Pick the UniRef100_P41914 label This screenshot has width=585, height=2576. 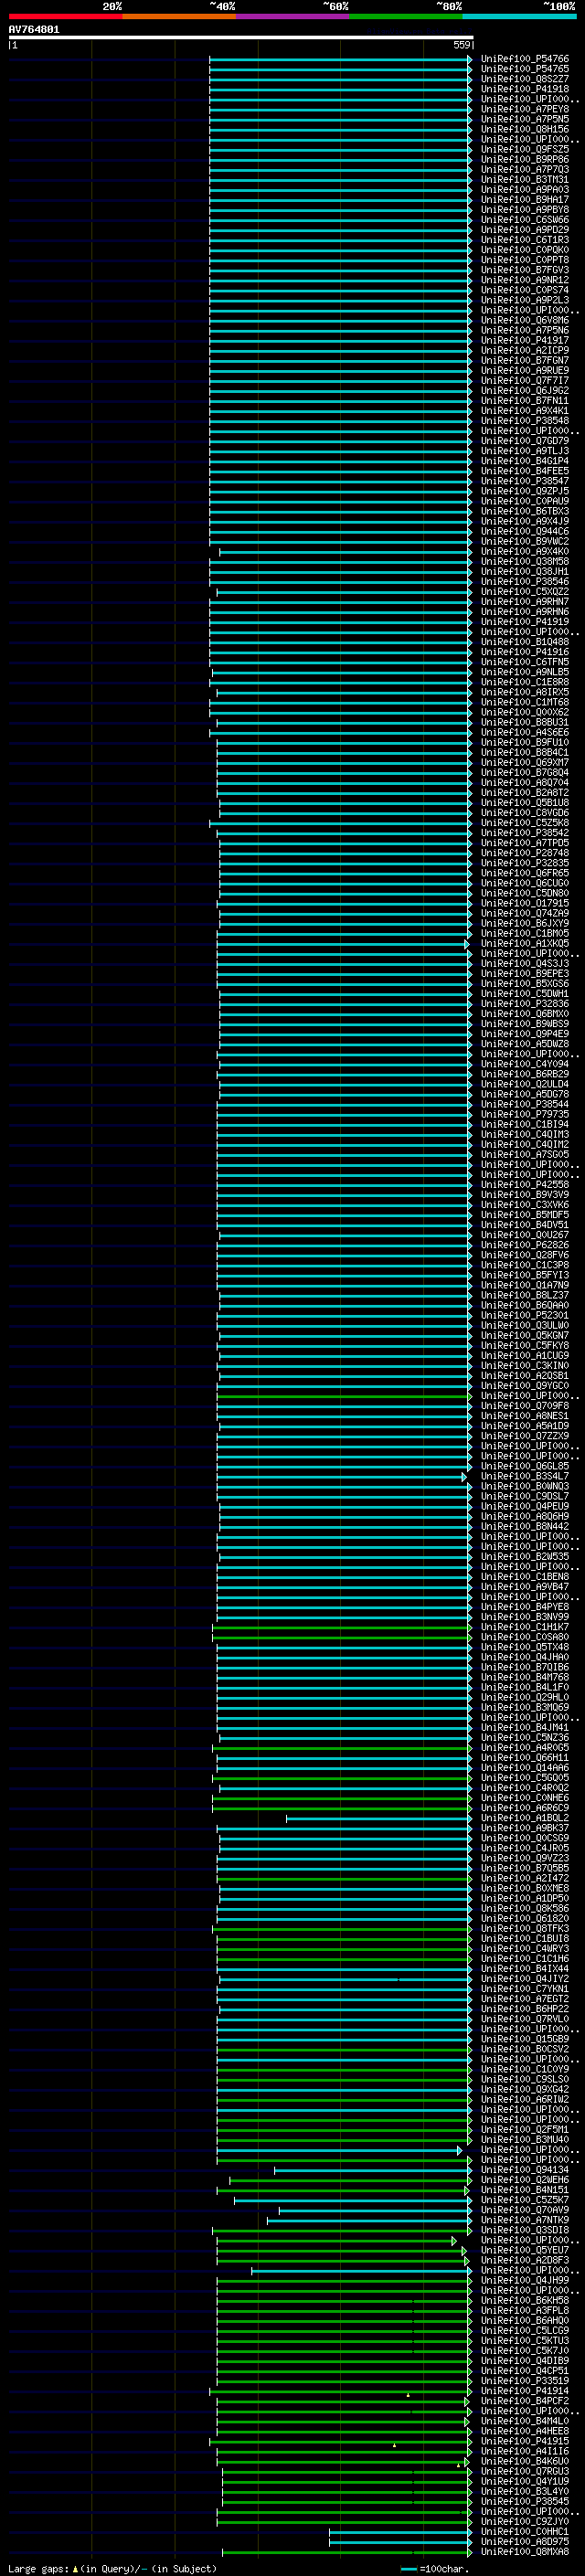(x=524, y=2390)
